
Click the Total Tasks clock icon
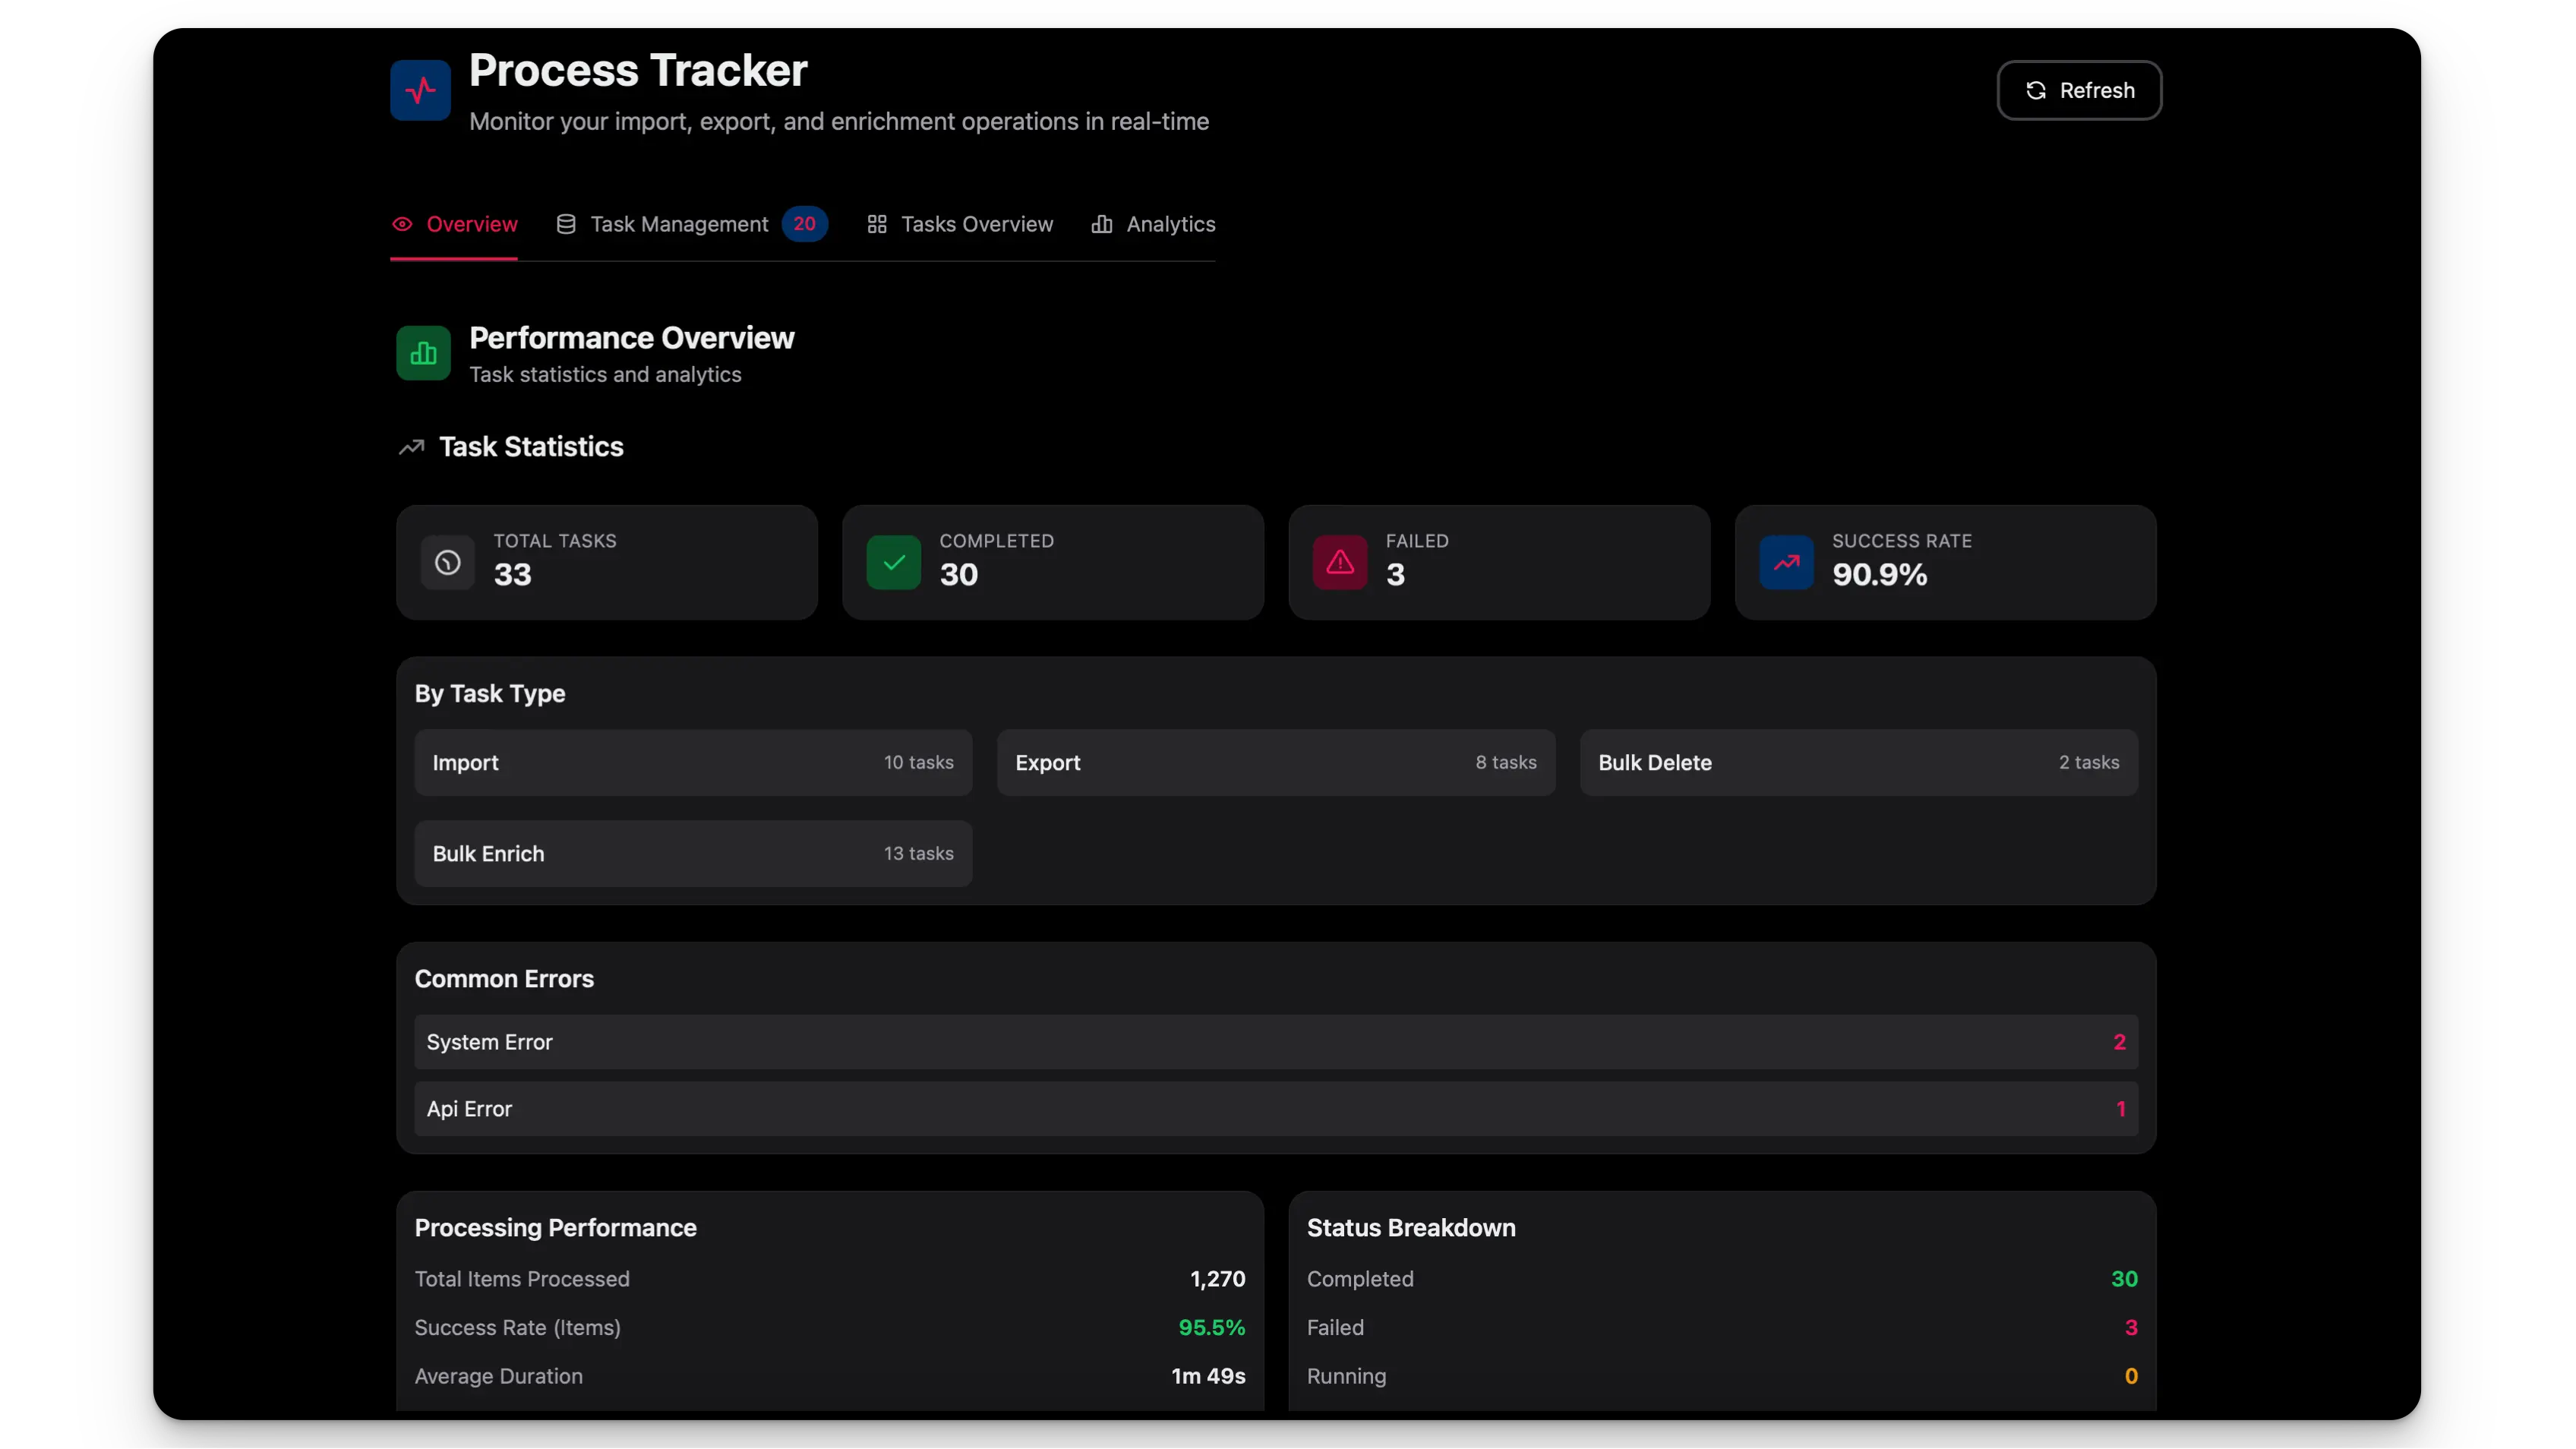point(447,562)
